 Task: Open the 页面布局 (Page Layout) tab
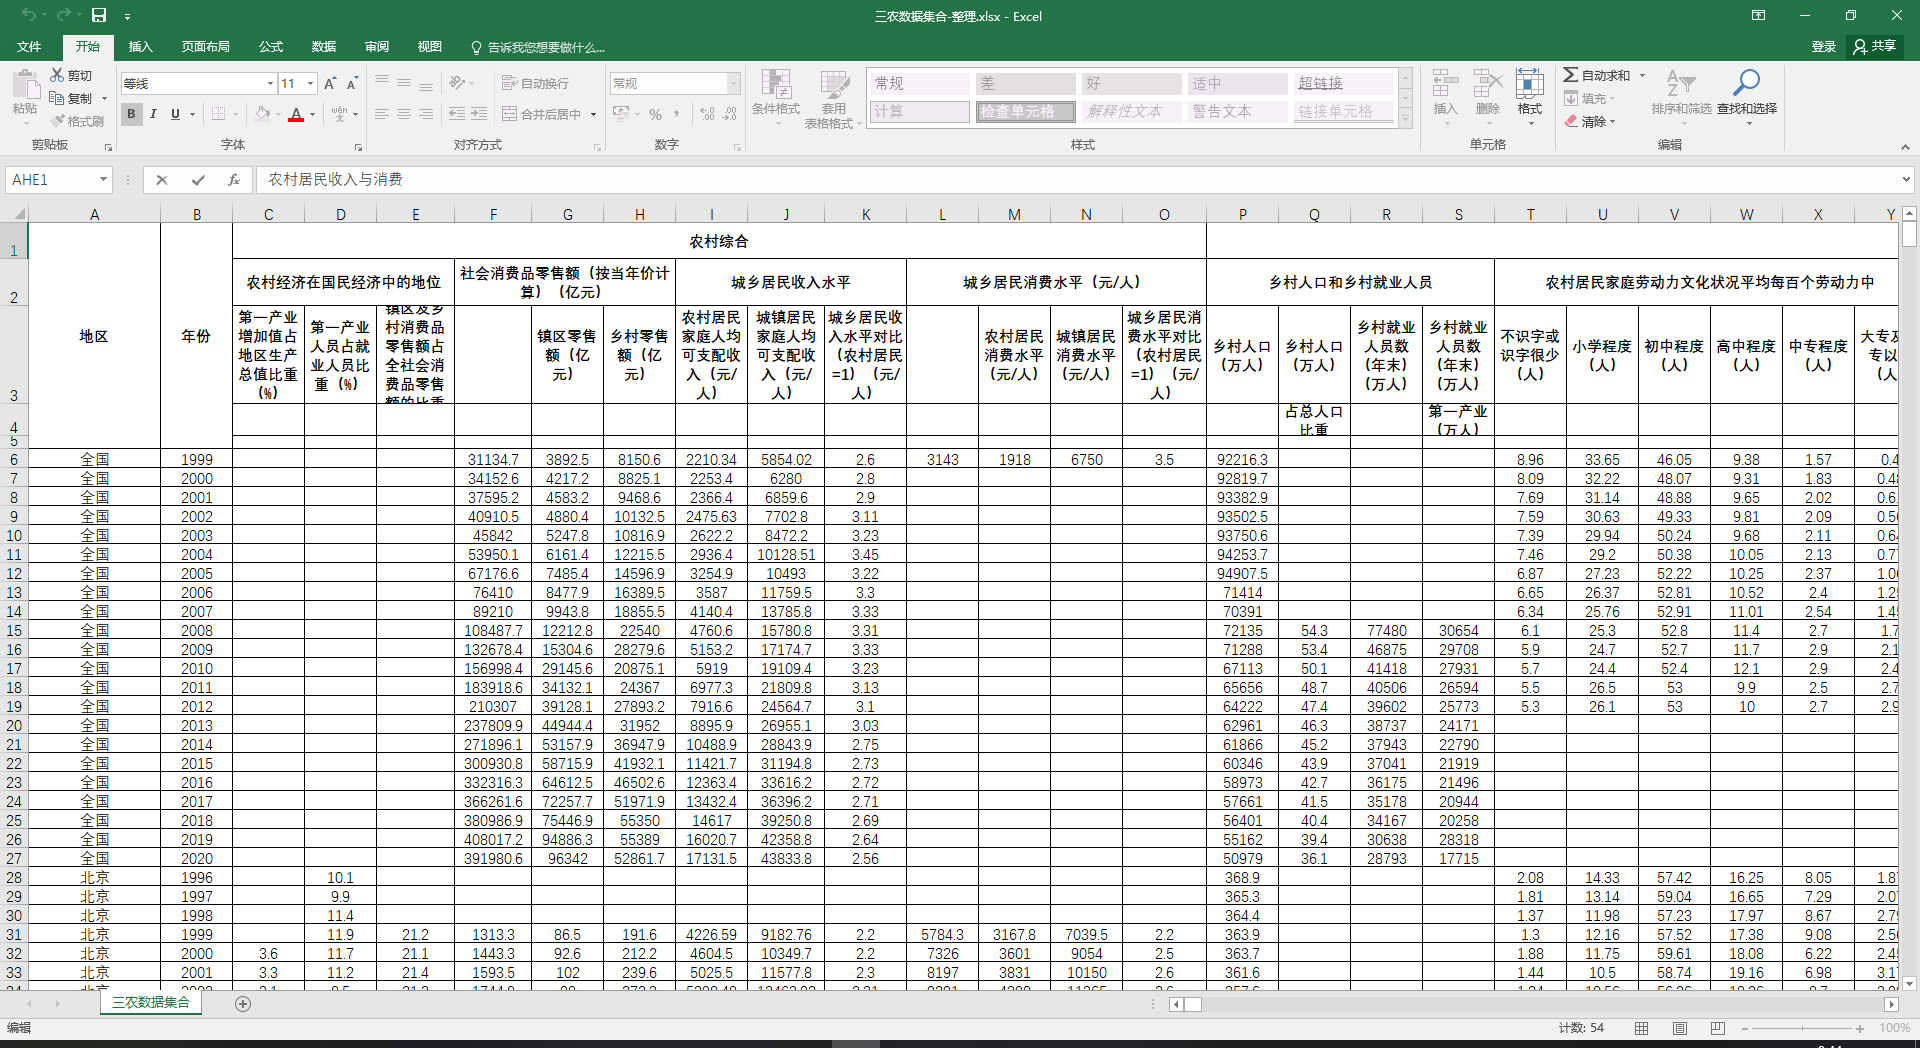coord(205,47)
